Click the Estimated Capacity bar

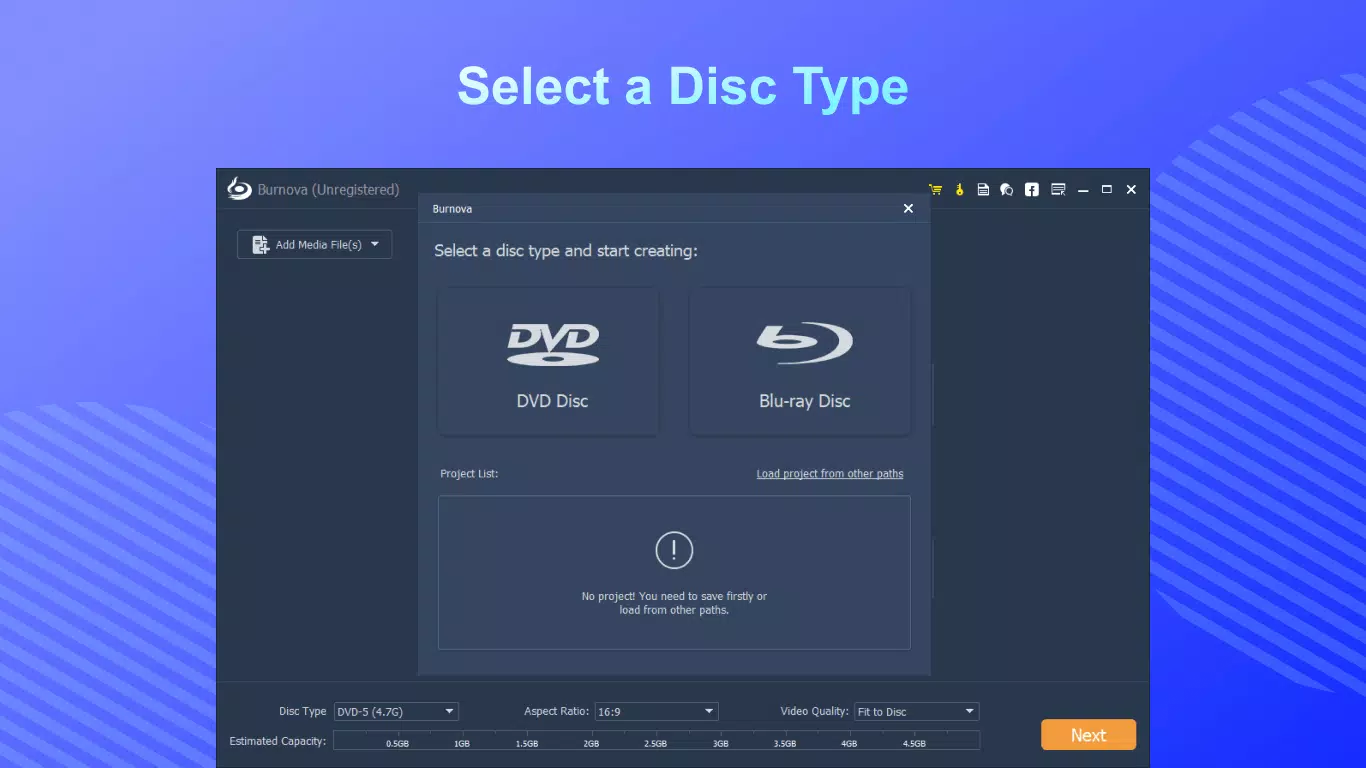click(656, 740)
